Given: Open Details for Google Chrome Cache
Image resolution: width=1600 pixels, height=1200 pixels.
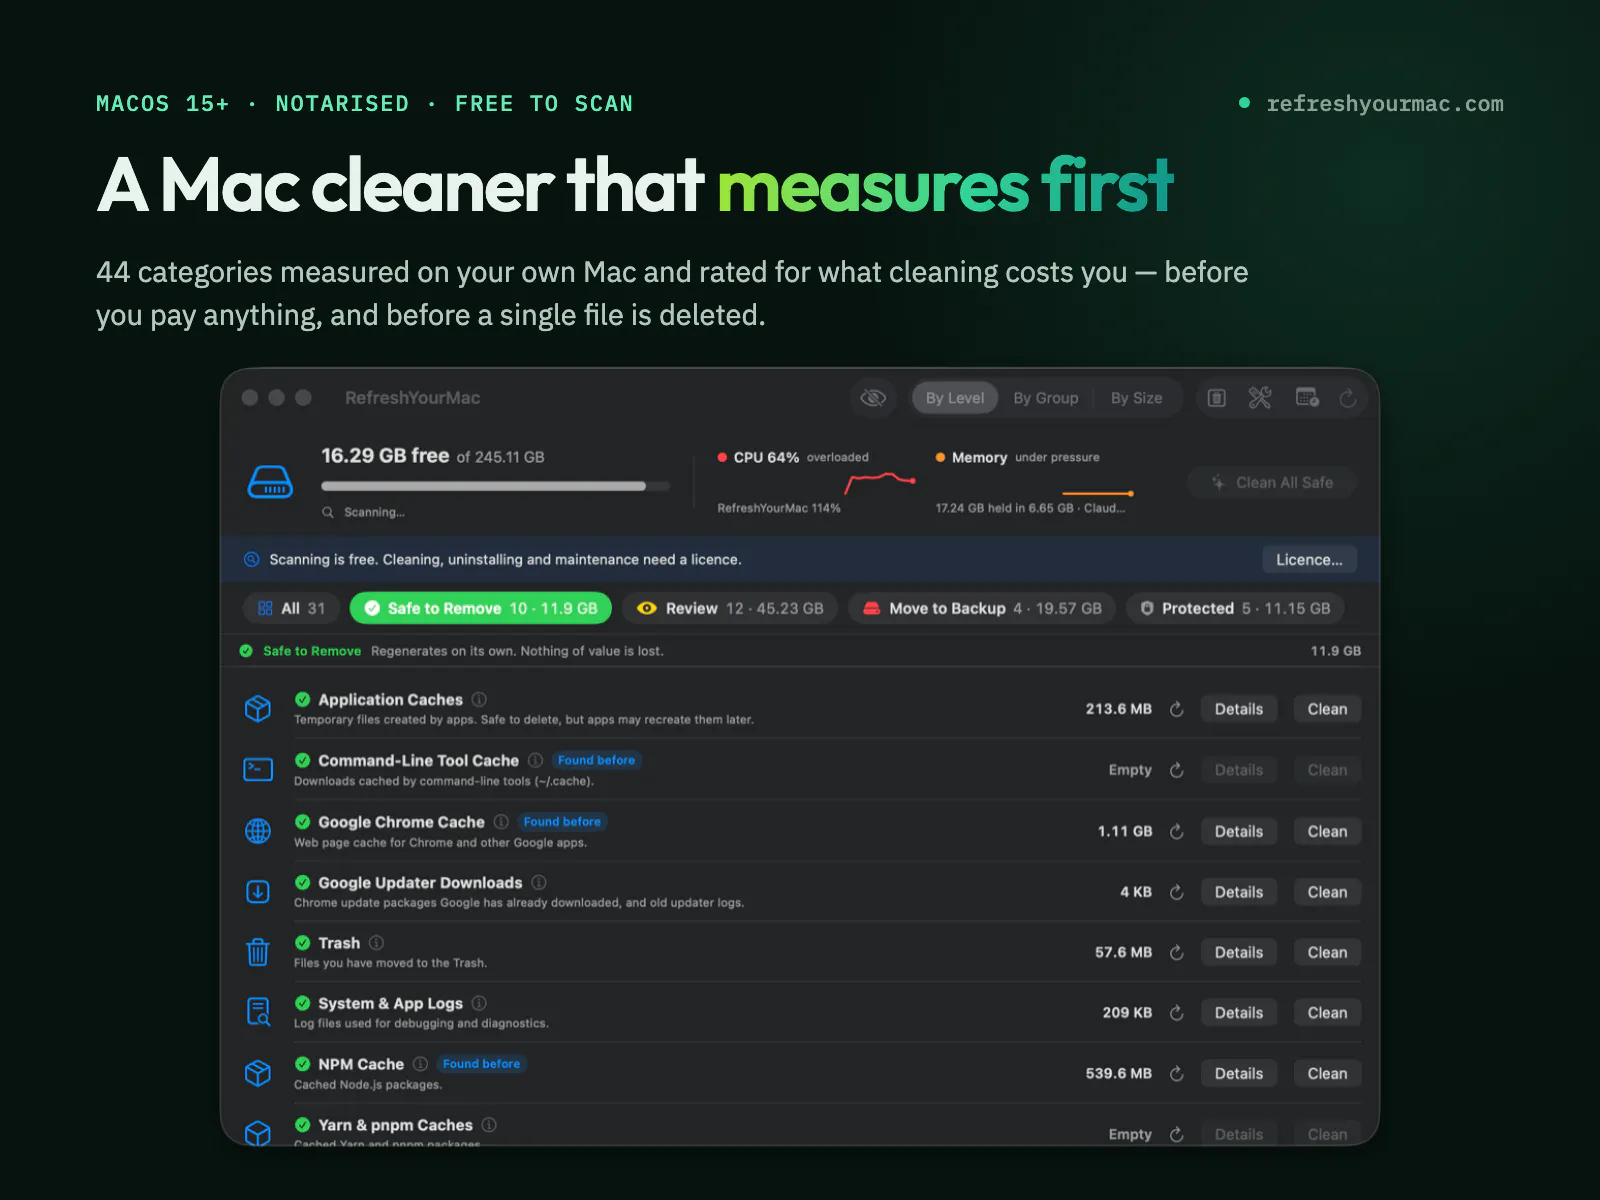Looking at the screenshot, I should click(1239, 831).
